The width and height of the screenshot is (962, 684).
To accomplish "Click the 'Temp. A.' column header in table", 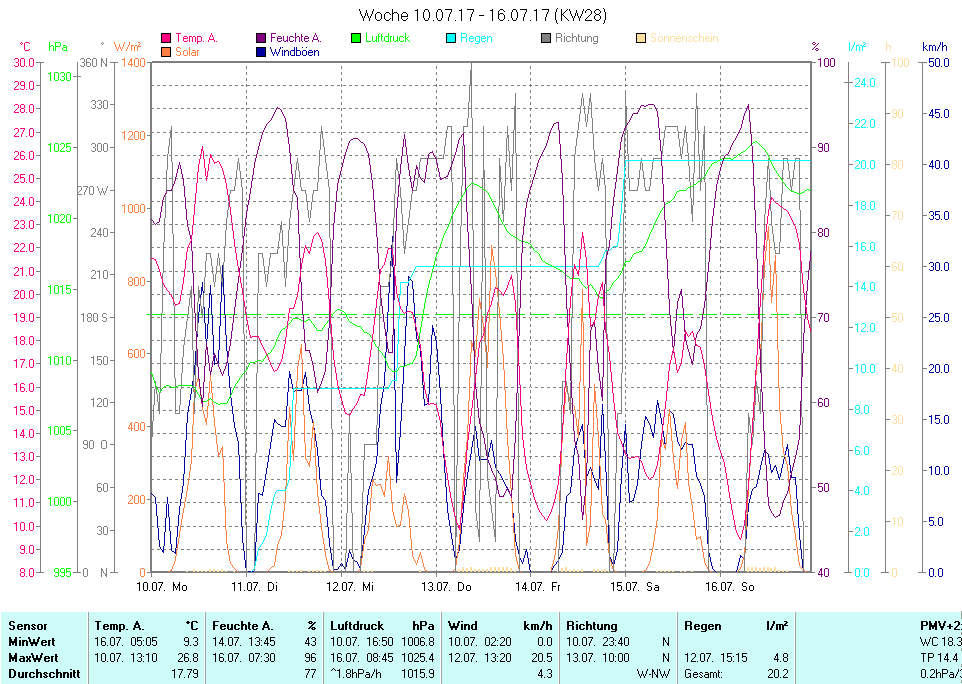I will point(120,626).
